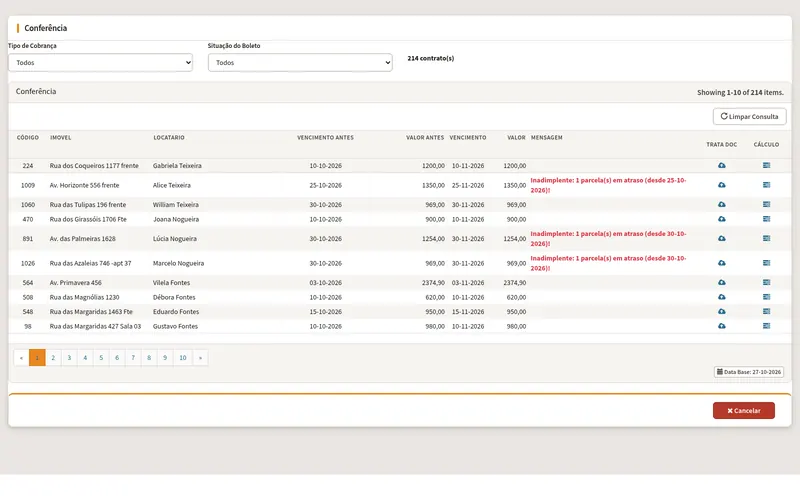Open calculation icon for Alice Teixeira

click(766, 185)
